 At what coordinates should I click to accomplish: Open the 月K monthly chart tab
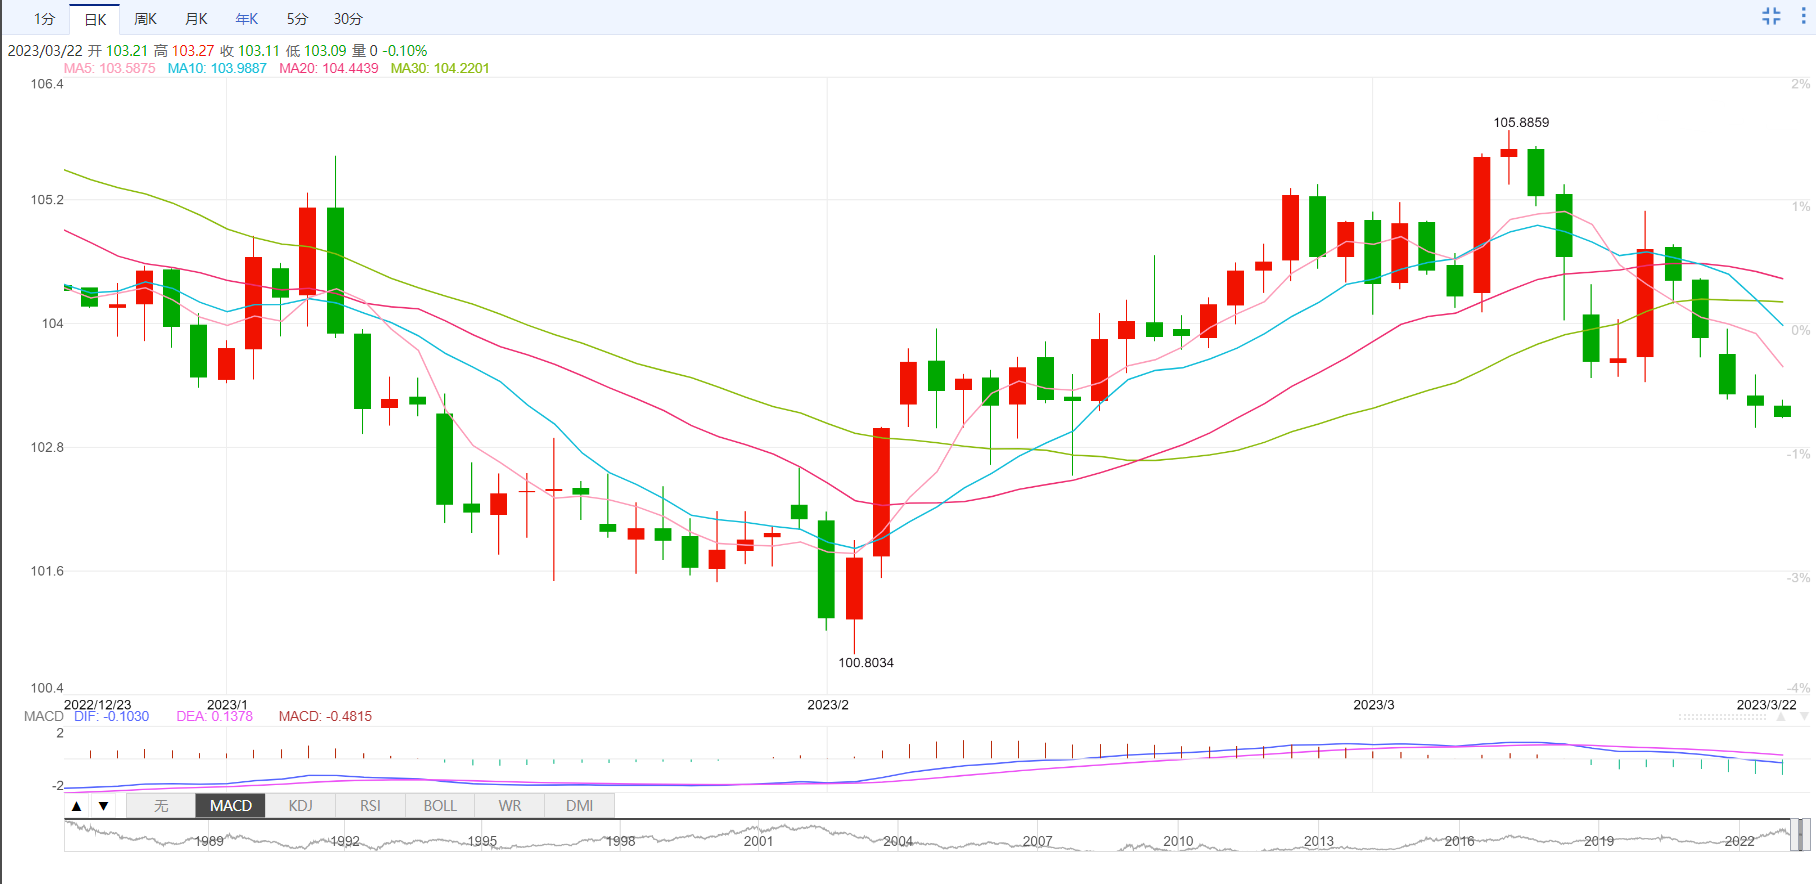click(197, 19)
